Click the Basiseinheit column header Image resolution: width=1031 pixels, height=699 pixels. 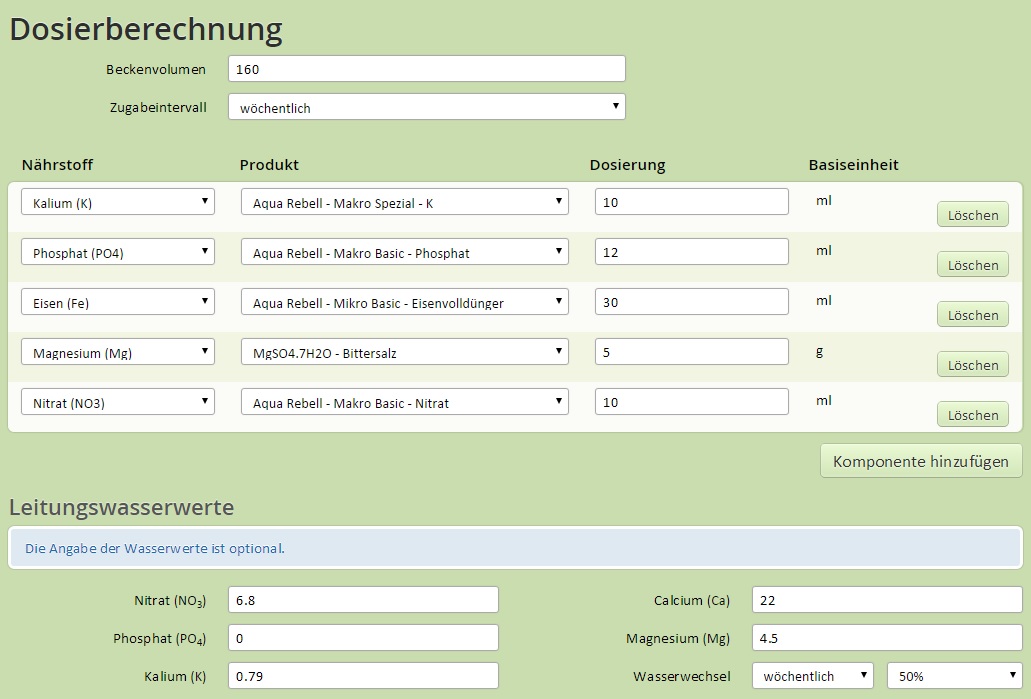[x=853, y=164]
